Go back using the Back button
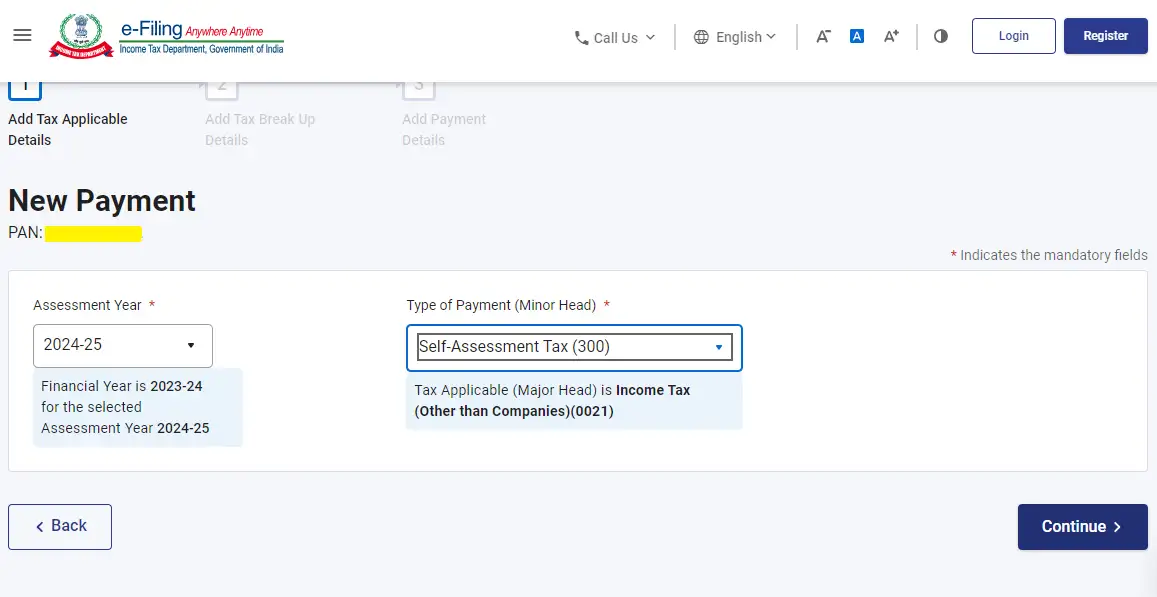 pos(59,526)
